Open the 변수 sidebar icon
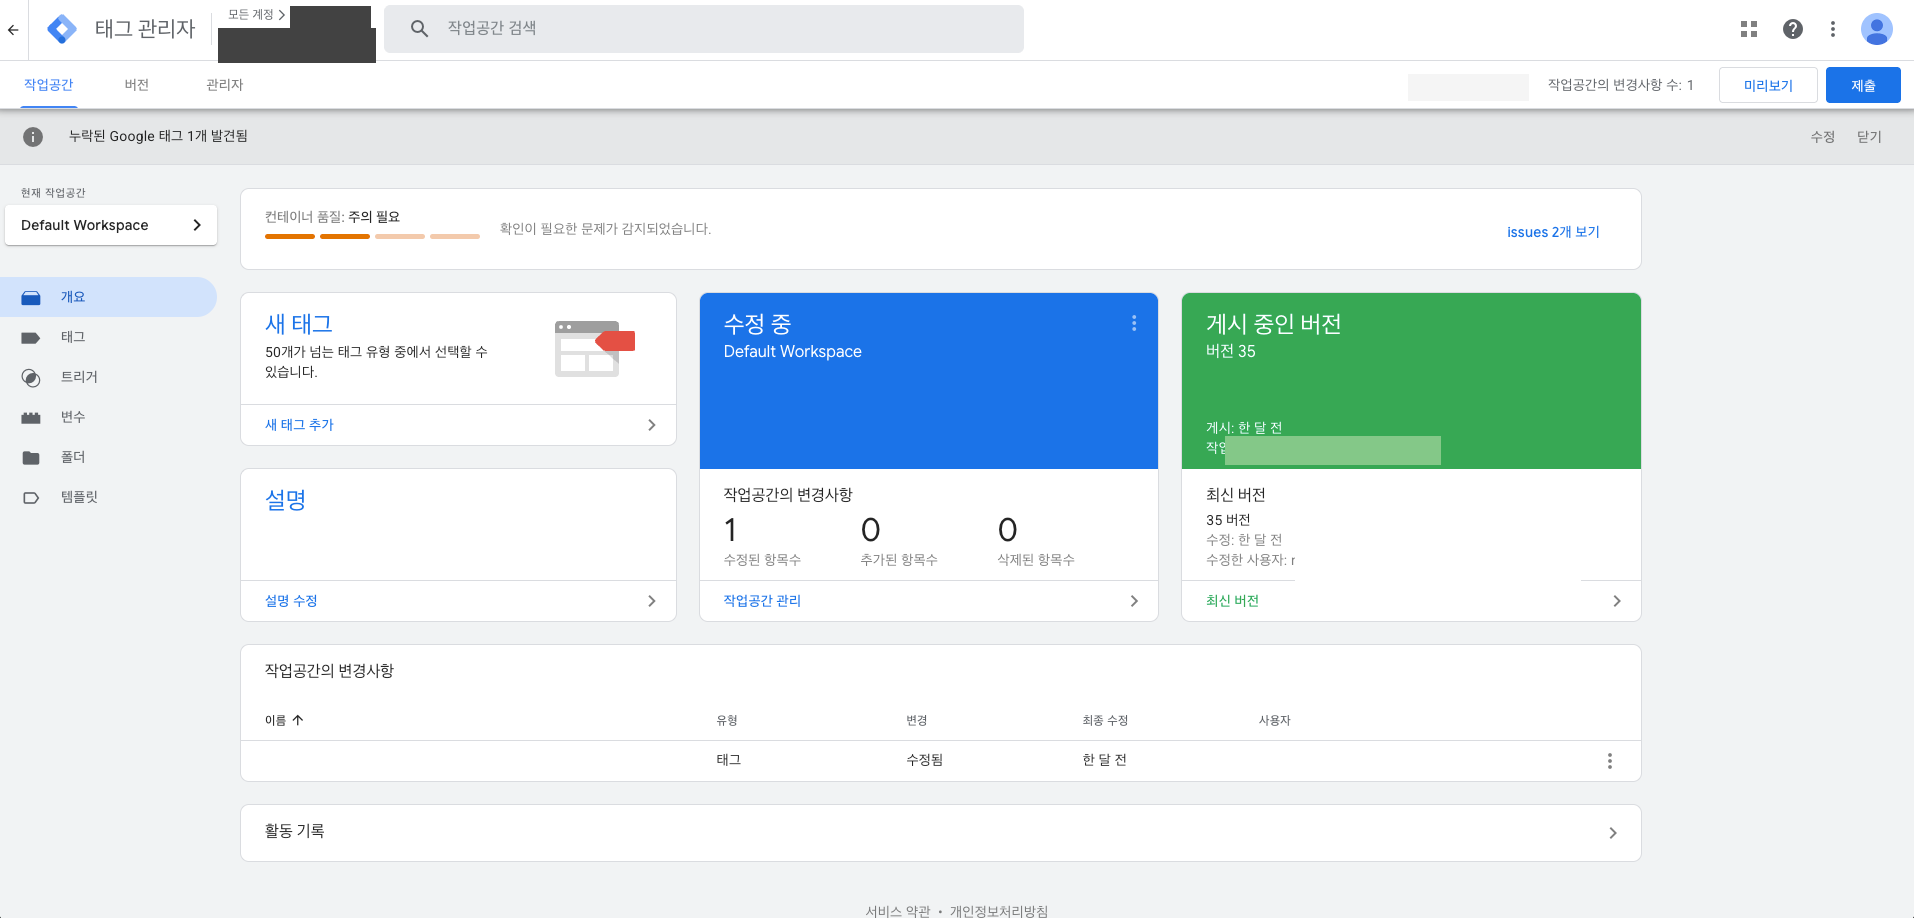Viewport: 1914px width, 918px height. click(x=30, y=417)
